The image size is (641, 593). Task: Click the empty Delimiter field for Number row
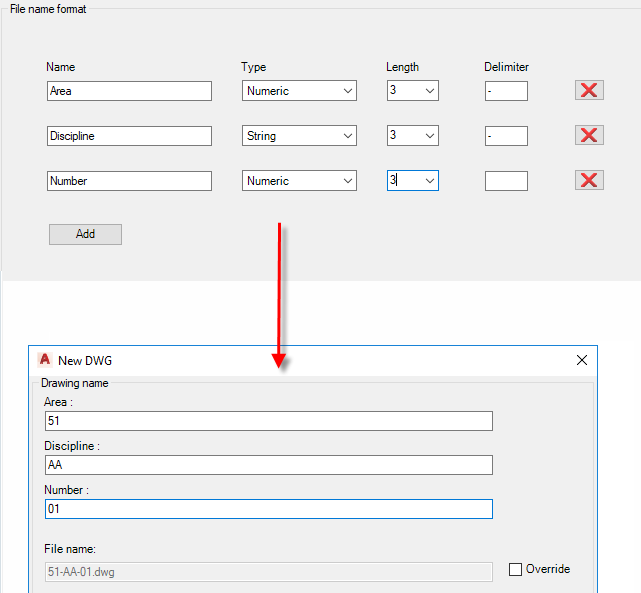pos(506,181)
